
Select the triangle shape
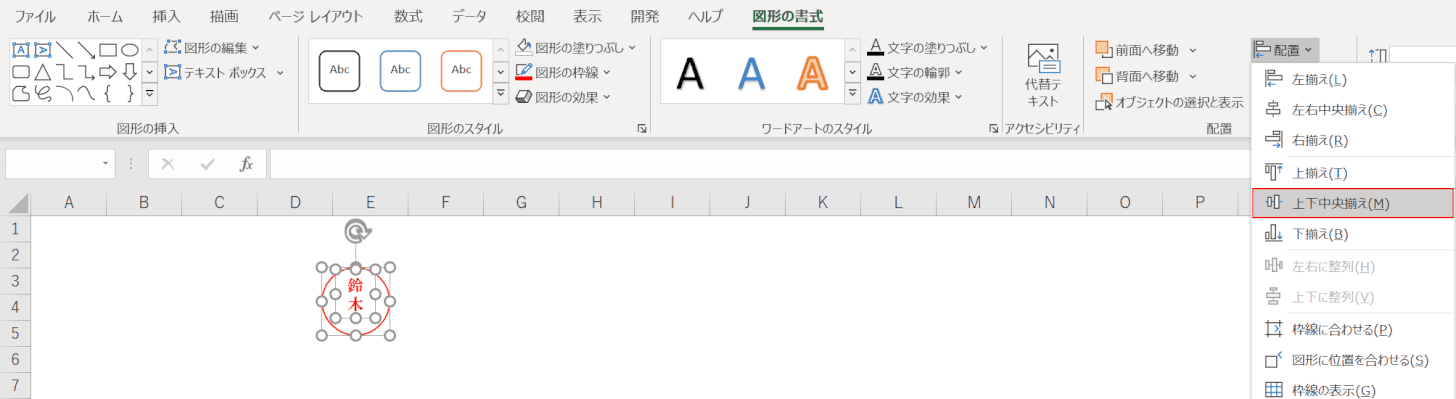42,72
